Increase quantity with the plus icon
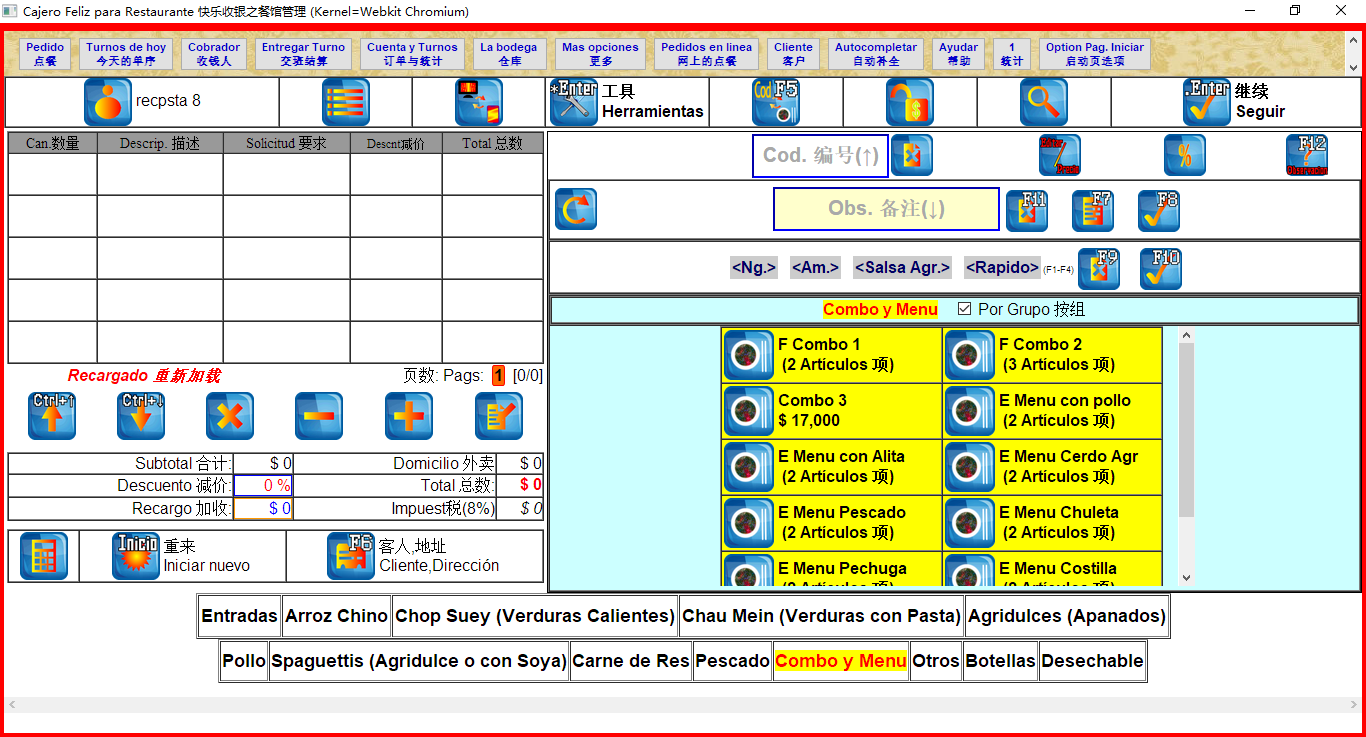Screen dimensions: 1366x737 pos(409,416)
